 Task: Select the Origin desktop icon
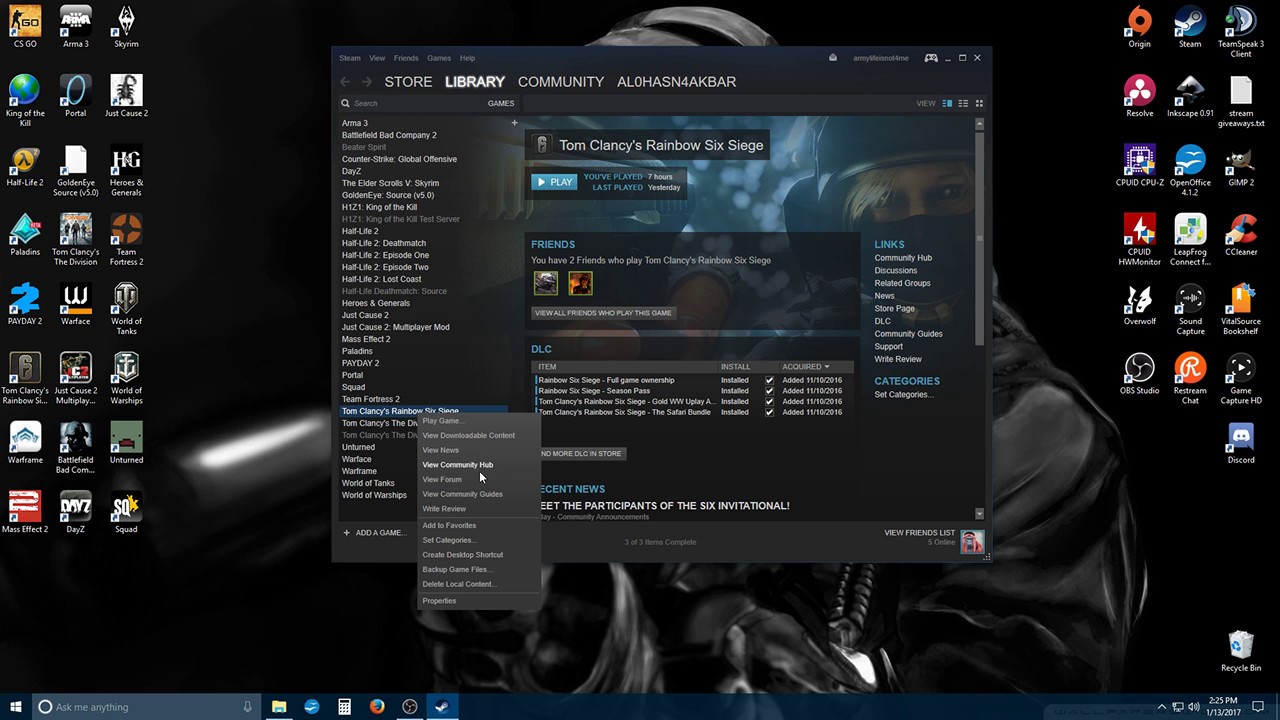(1139, 27)
